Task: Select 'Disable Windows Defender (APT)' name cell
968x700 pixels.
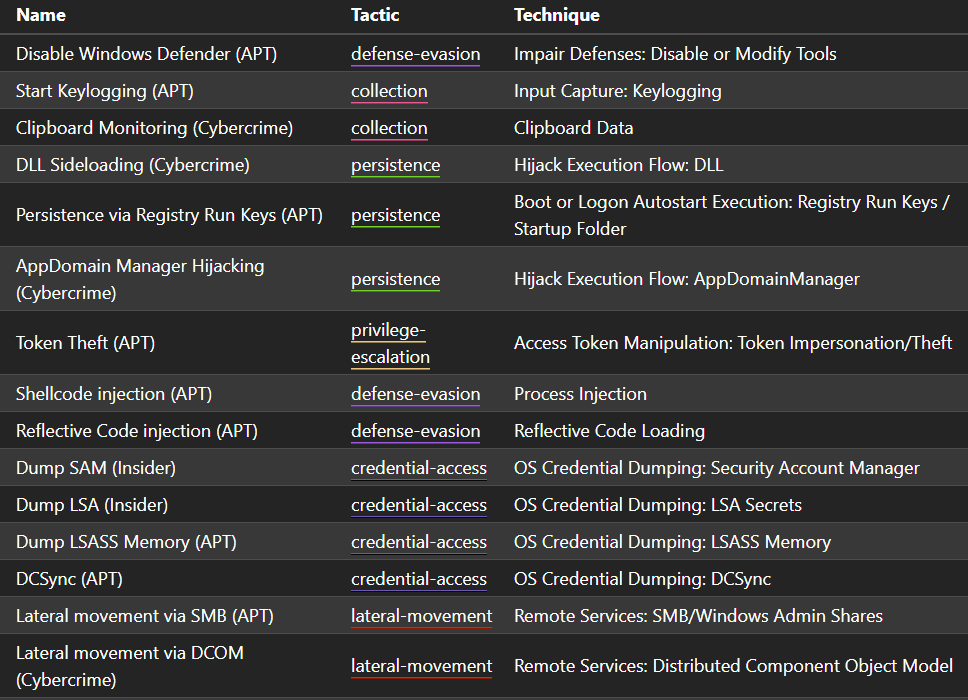Action: (x=146, y=54)
